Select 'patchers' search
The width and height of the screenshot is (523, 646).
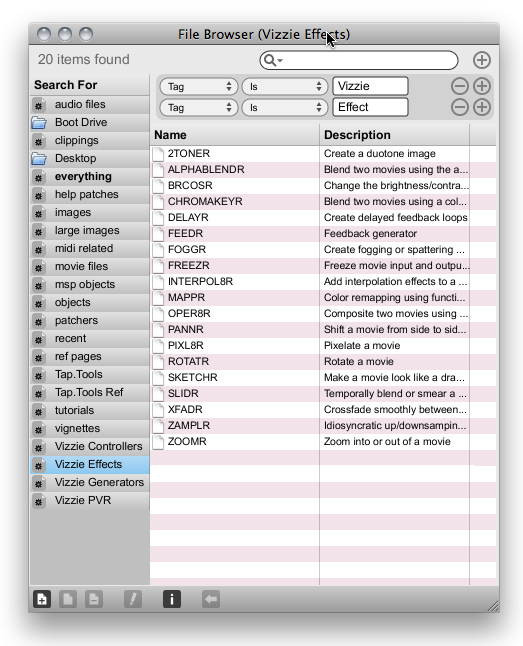tap(90, 321)
